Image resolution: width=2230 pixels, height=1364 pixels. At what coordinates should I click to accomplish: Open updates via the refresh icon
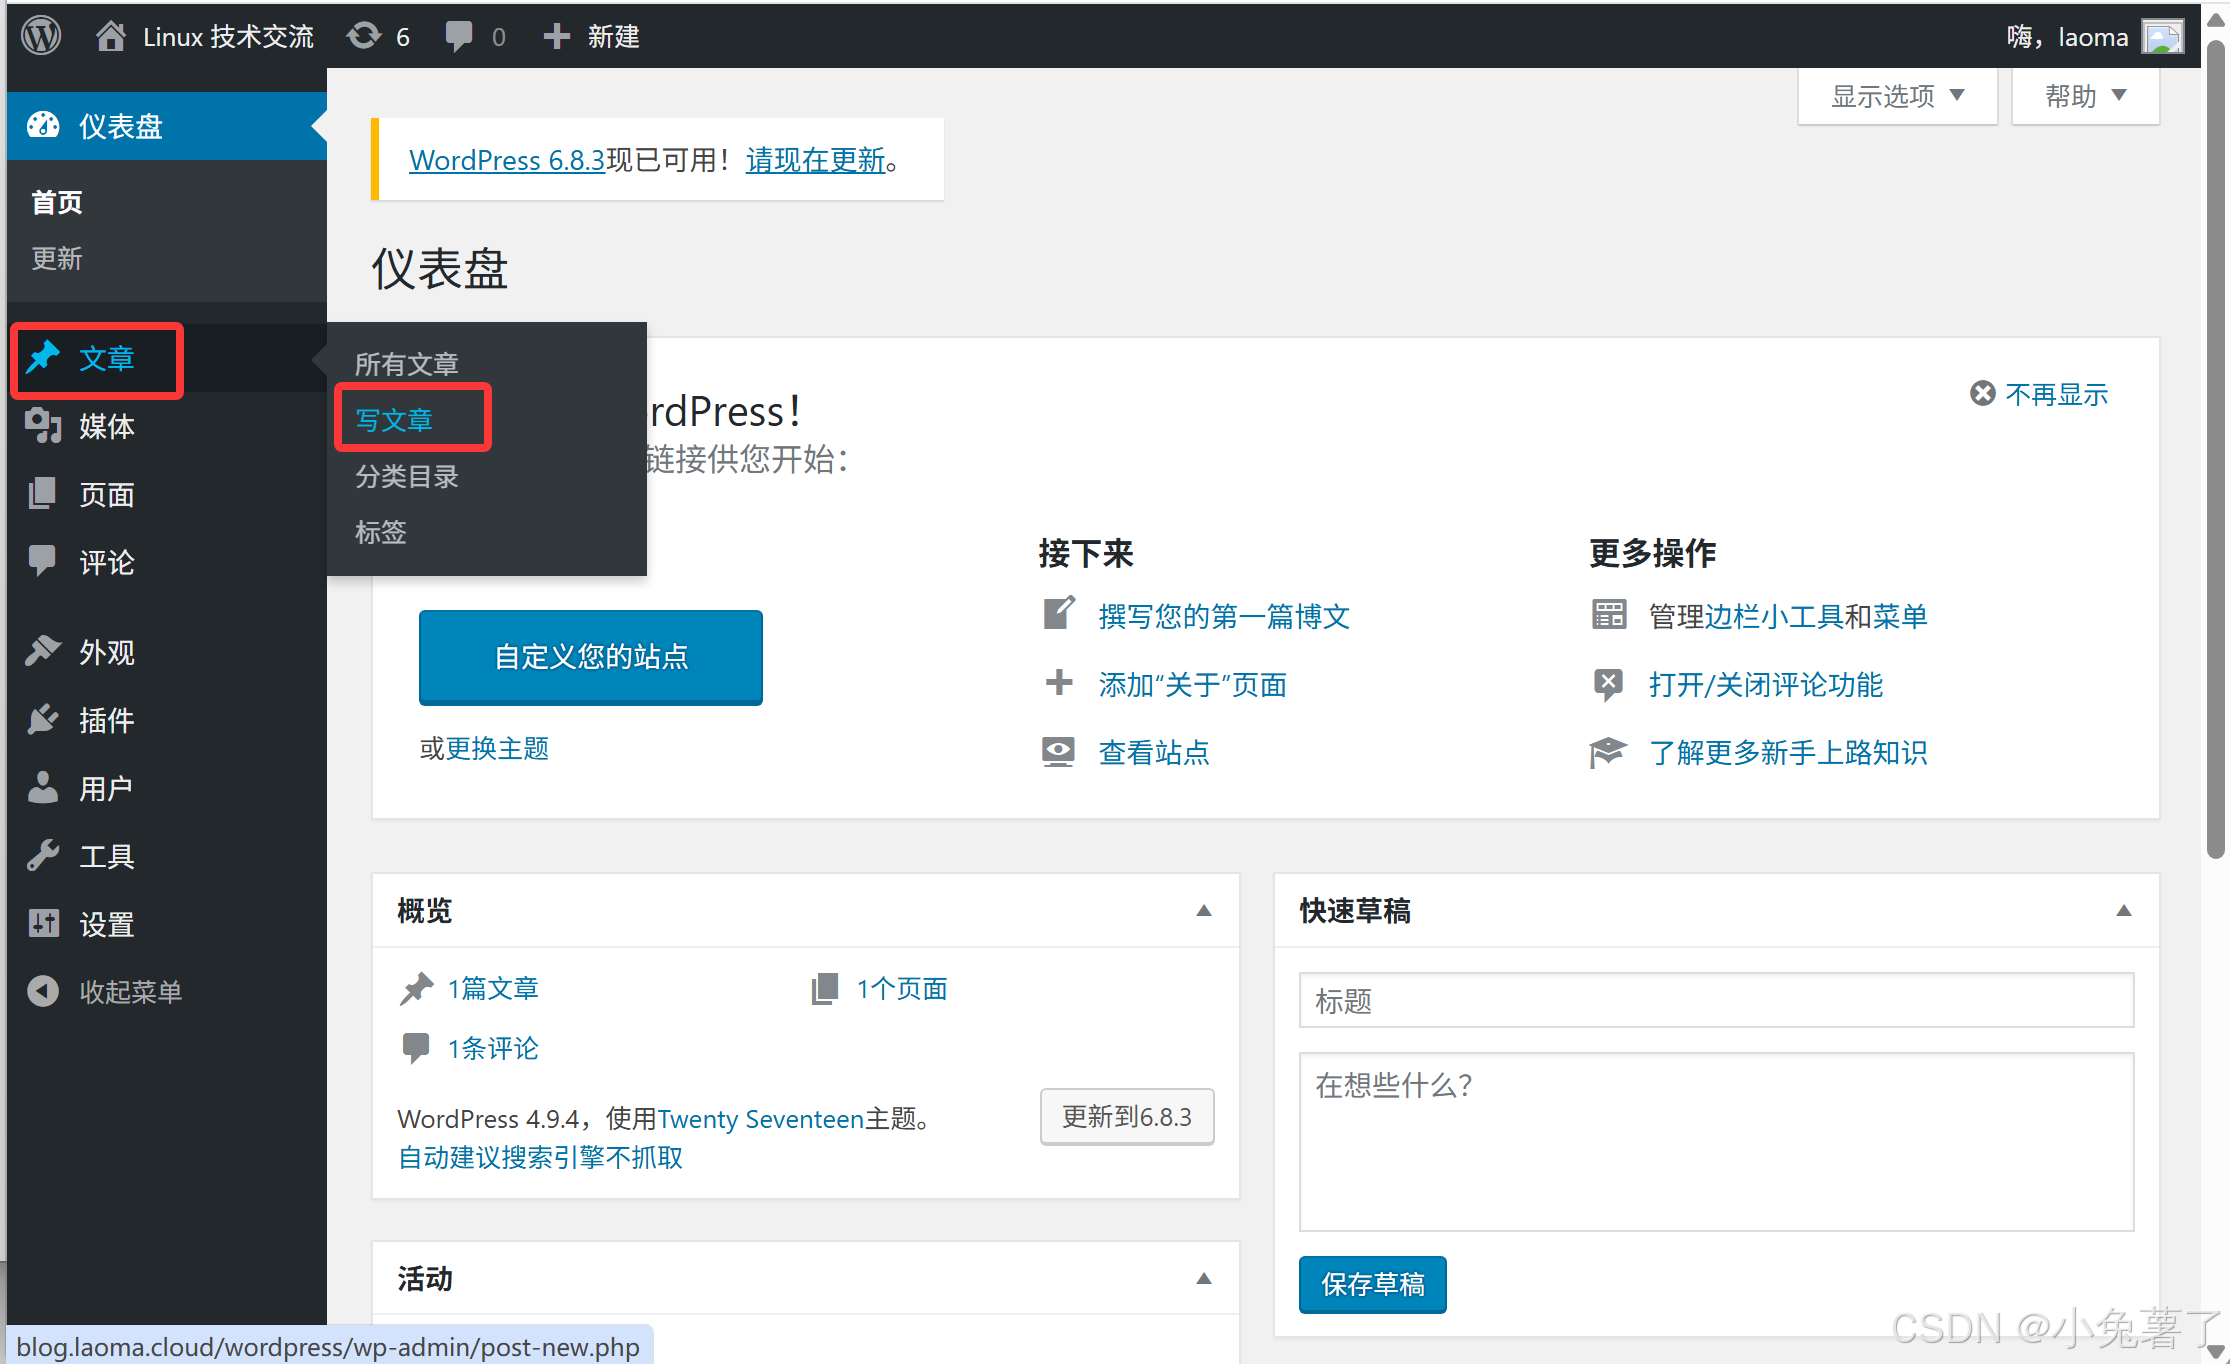(x=364, y=36)
